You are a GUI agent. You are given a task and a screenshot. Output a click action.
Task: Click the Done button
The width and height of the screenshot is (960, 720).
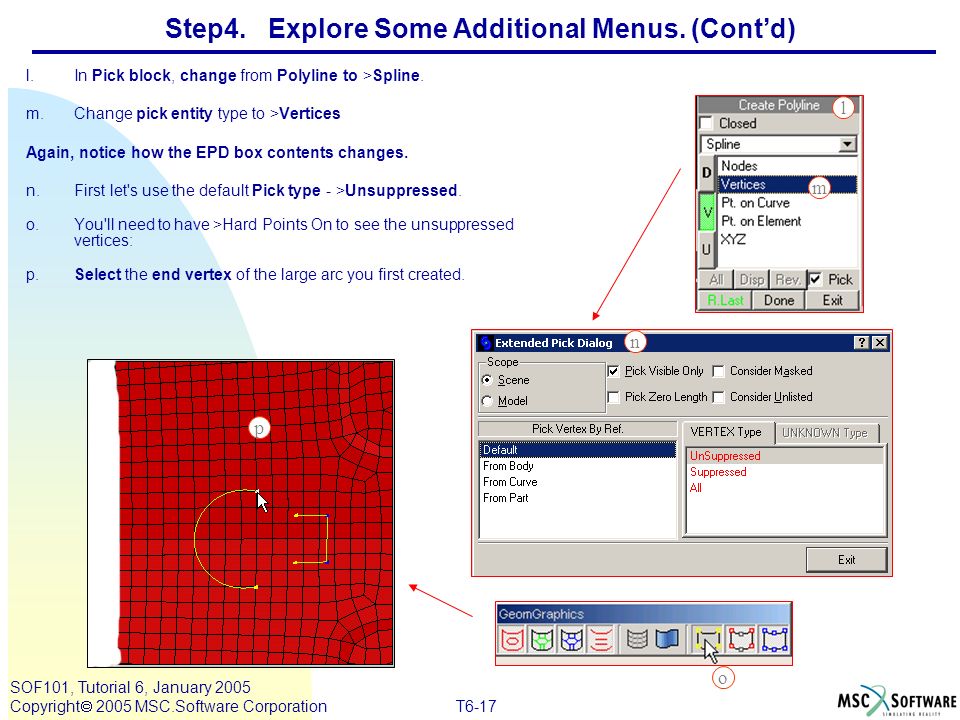[779, 301]
